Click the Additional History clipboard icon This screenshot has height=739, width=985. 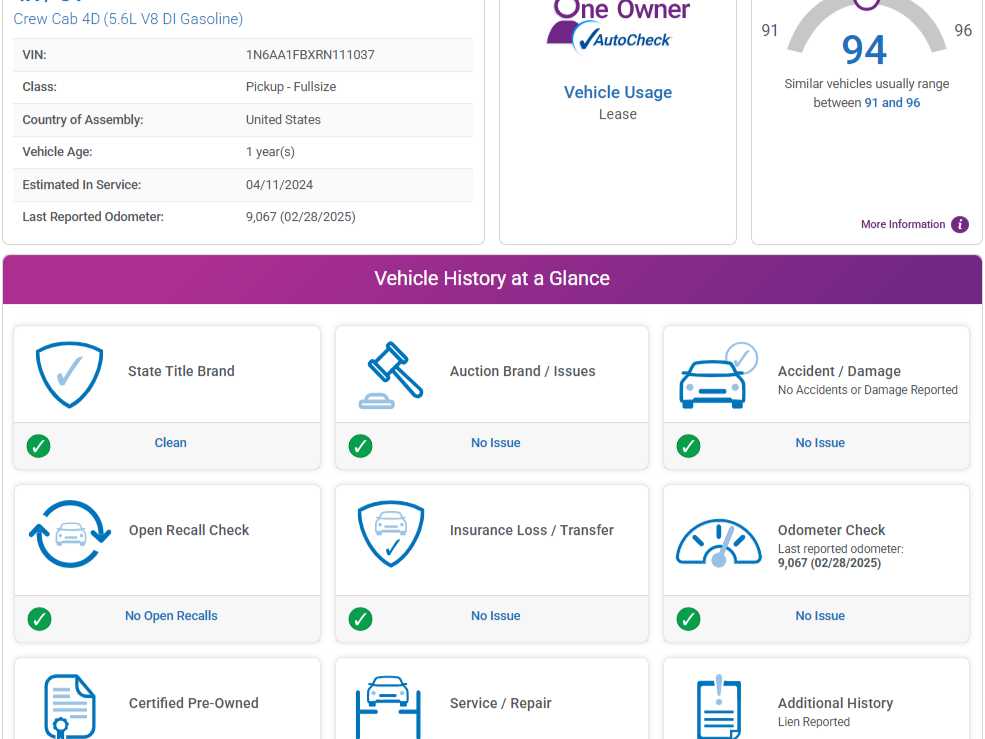coord(718,706)
